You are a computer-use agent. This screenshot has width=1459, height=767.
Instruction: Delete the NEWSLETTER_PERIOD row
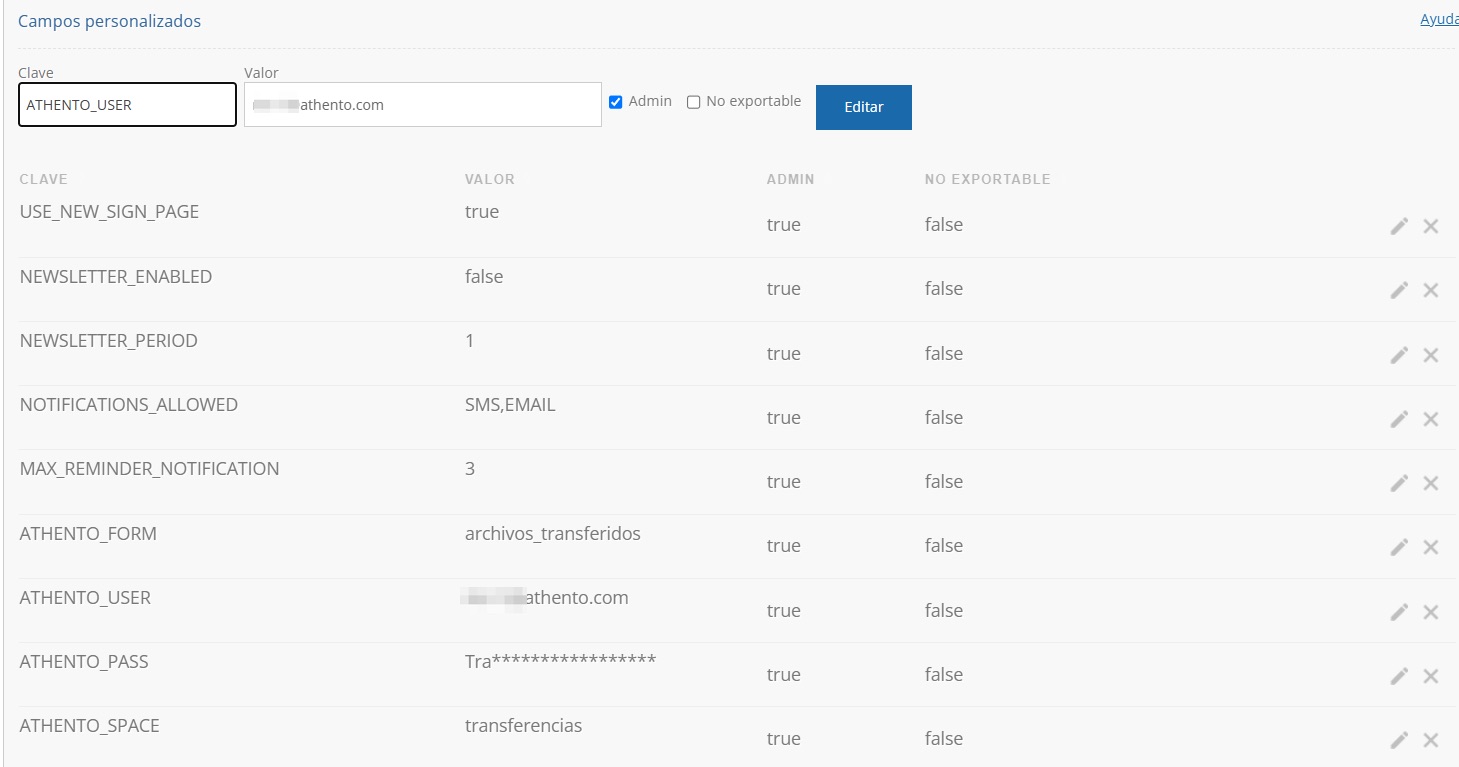(x=1431, y=355)
